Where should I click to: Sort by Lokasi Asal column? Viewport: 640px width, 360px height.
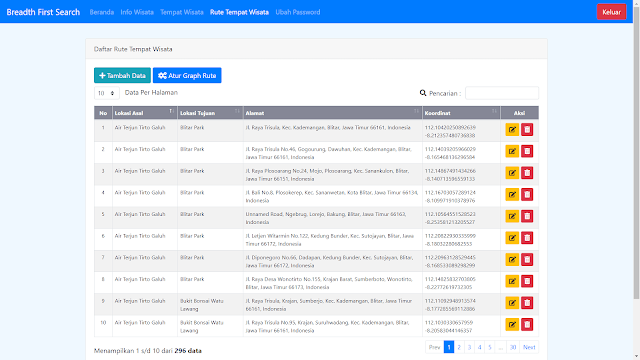pyautogui.click(x=144, y=113)
